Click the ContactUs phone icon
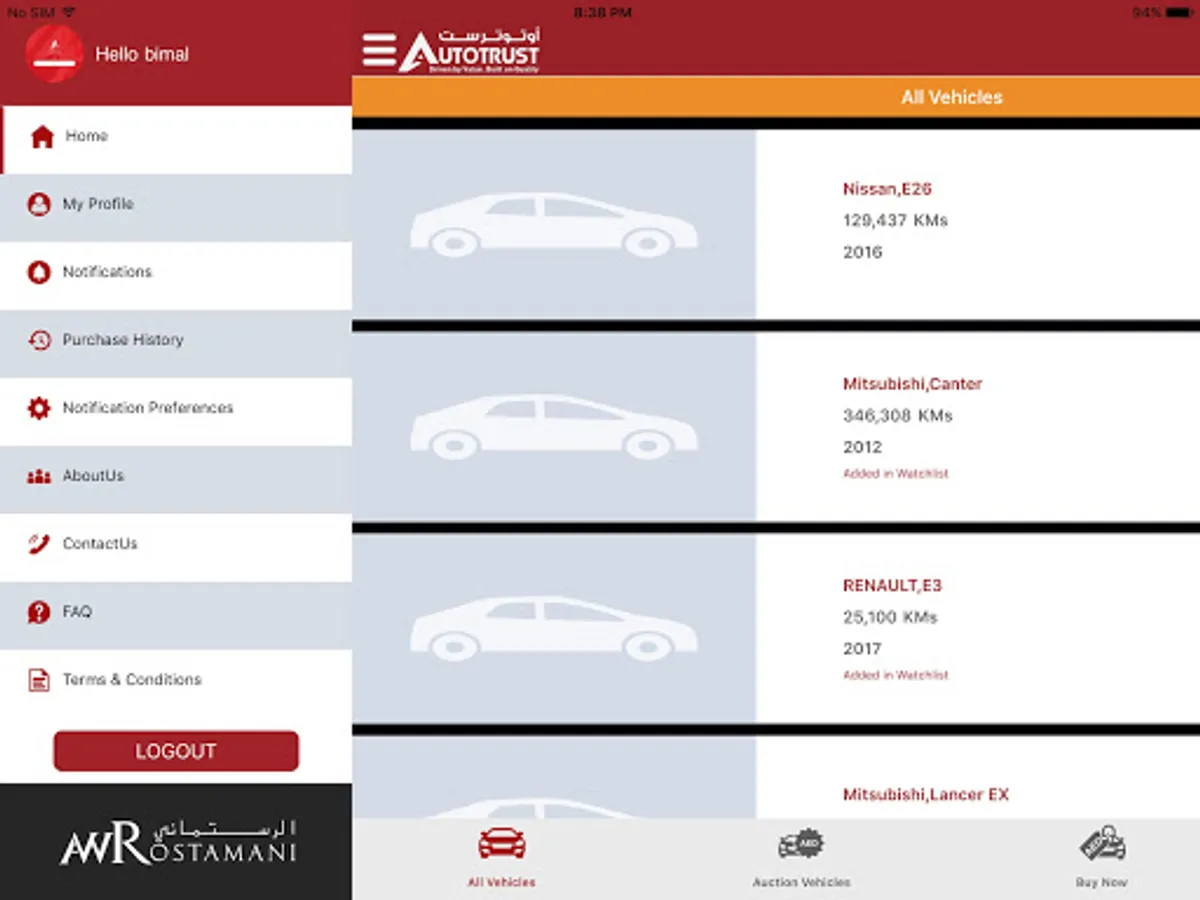Image resolution: width=1200 pixels, height=900 pixels. click(x=39, y=544)
